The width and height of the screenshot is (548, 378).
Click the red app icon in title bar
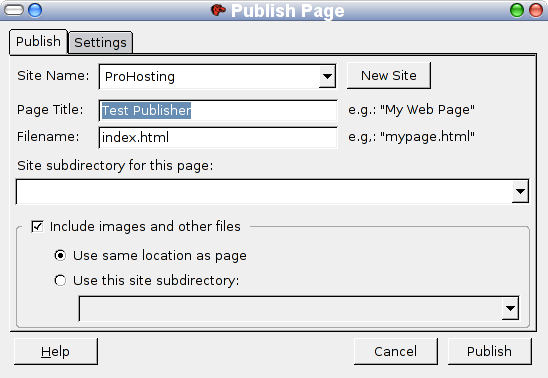[218, 10]
